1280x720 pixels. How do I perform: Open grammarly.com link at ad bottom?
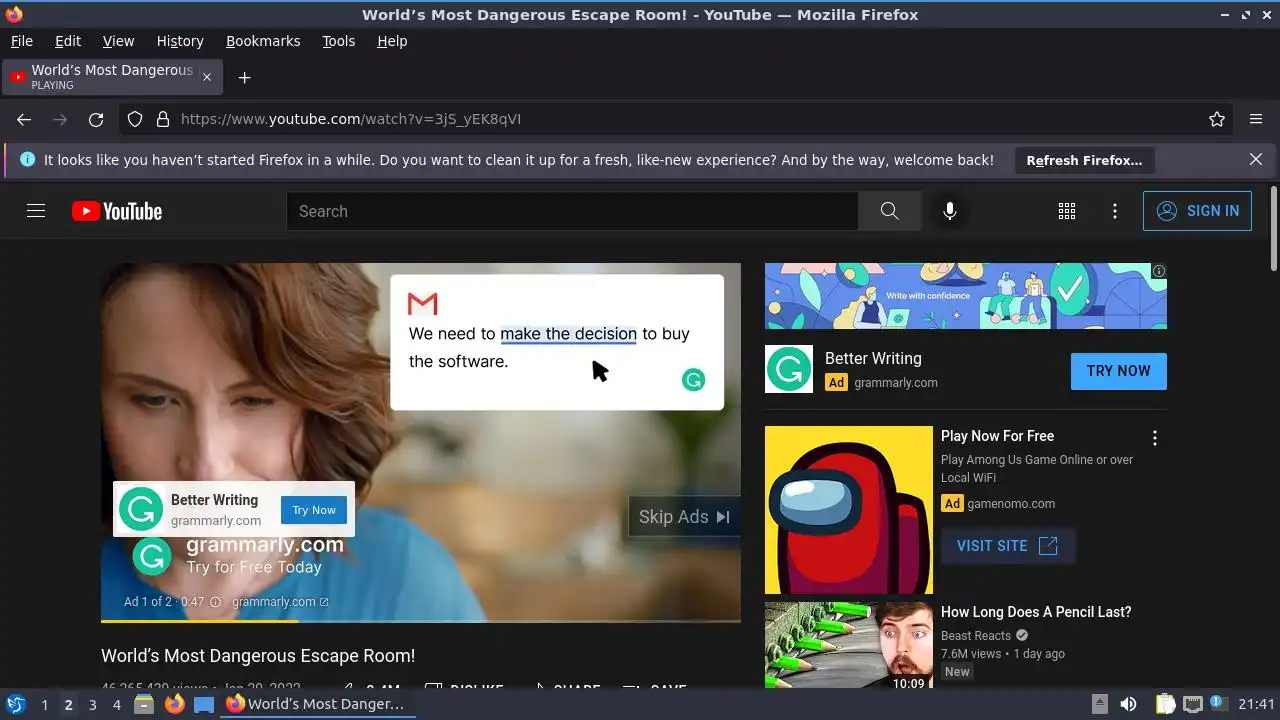(x=280, y=602)
